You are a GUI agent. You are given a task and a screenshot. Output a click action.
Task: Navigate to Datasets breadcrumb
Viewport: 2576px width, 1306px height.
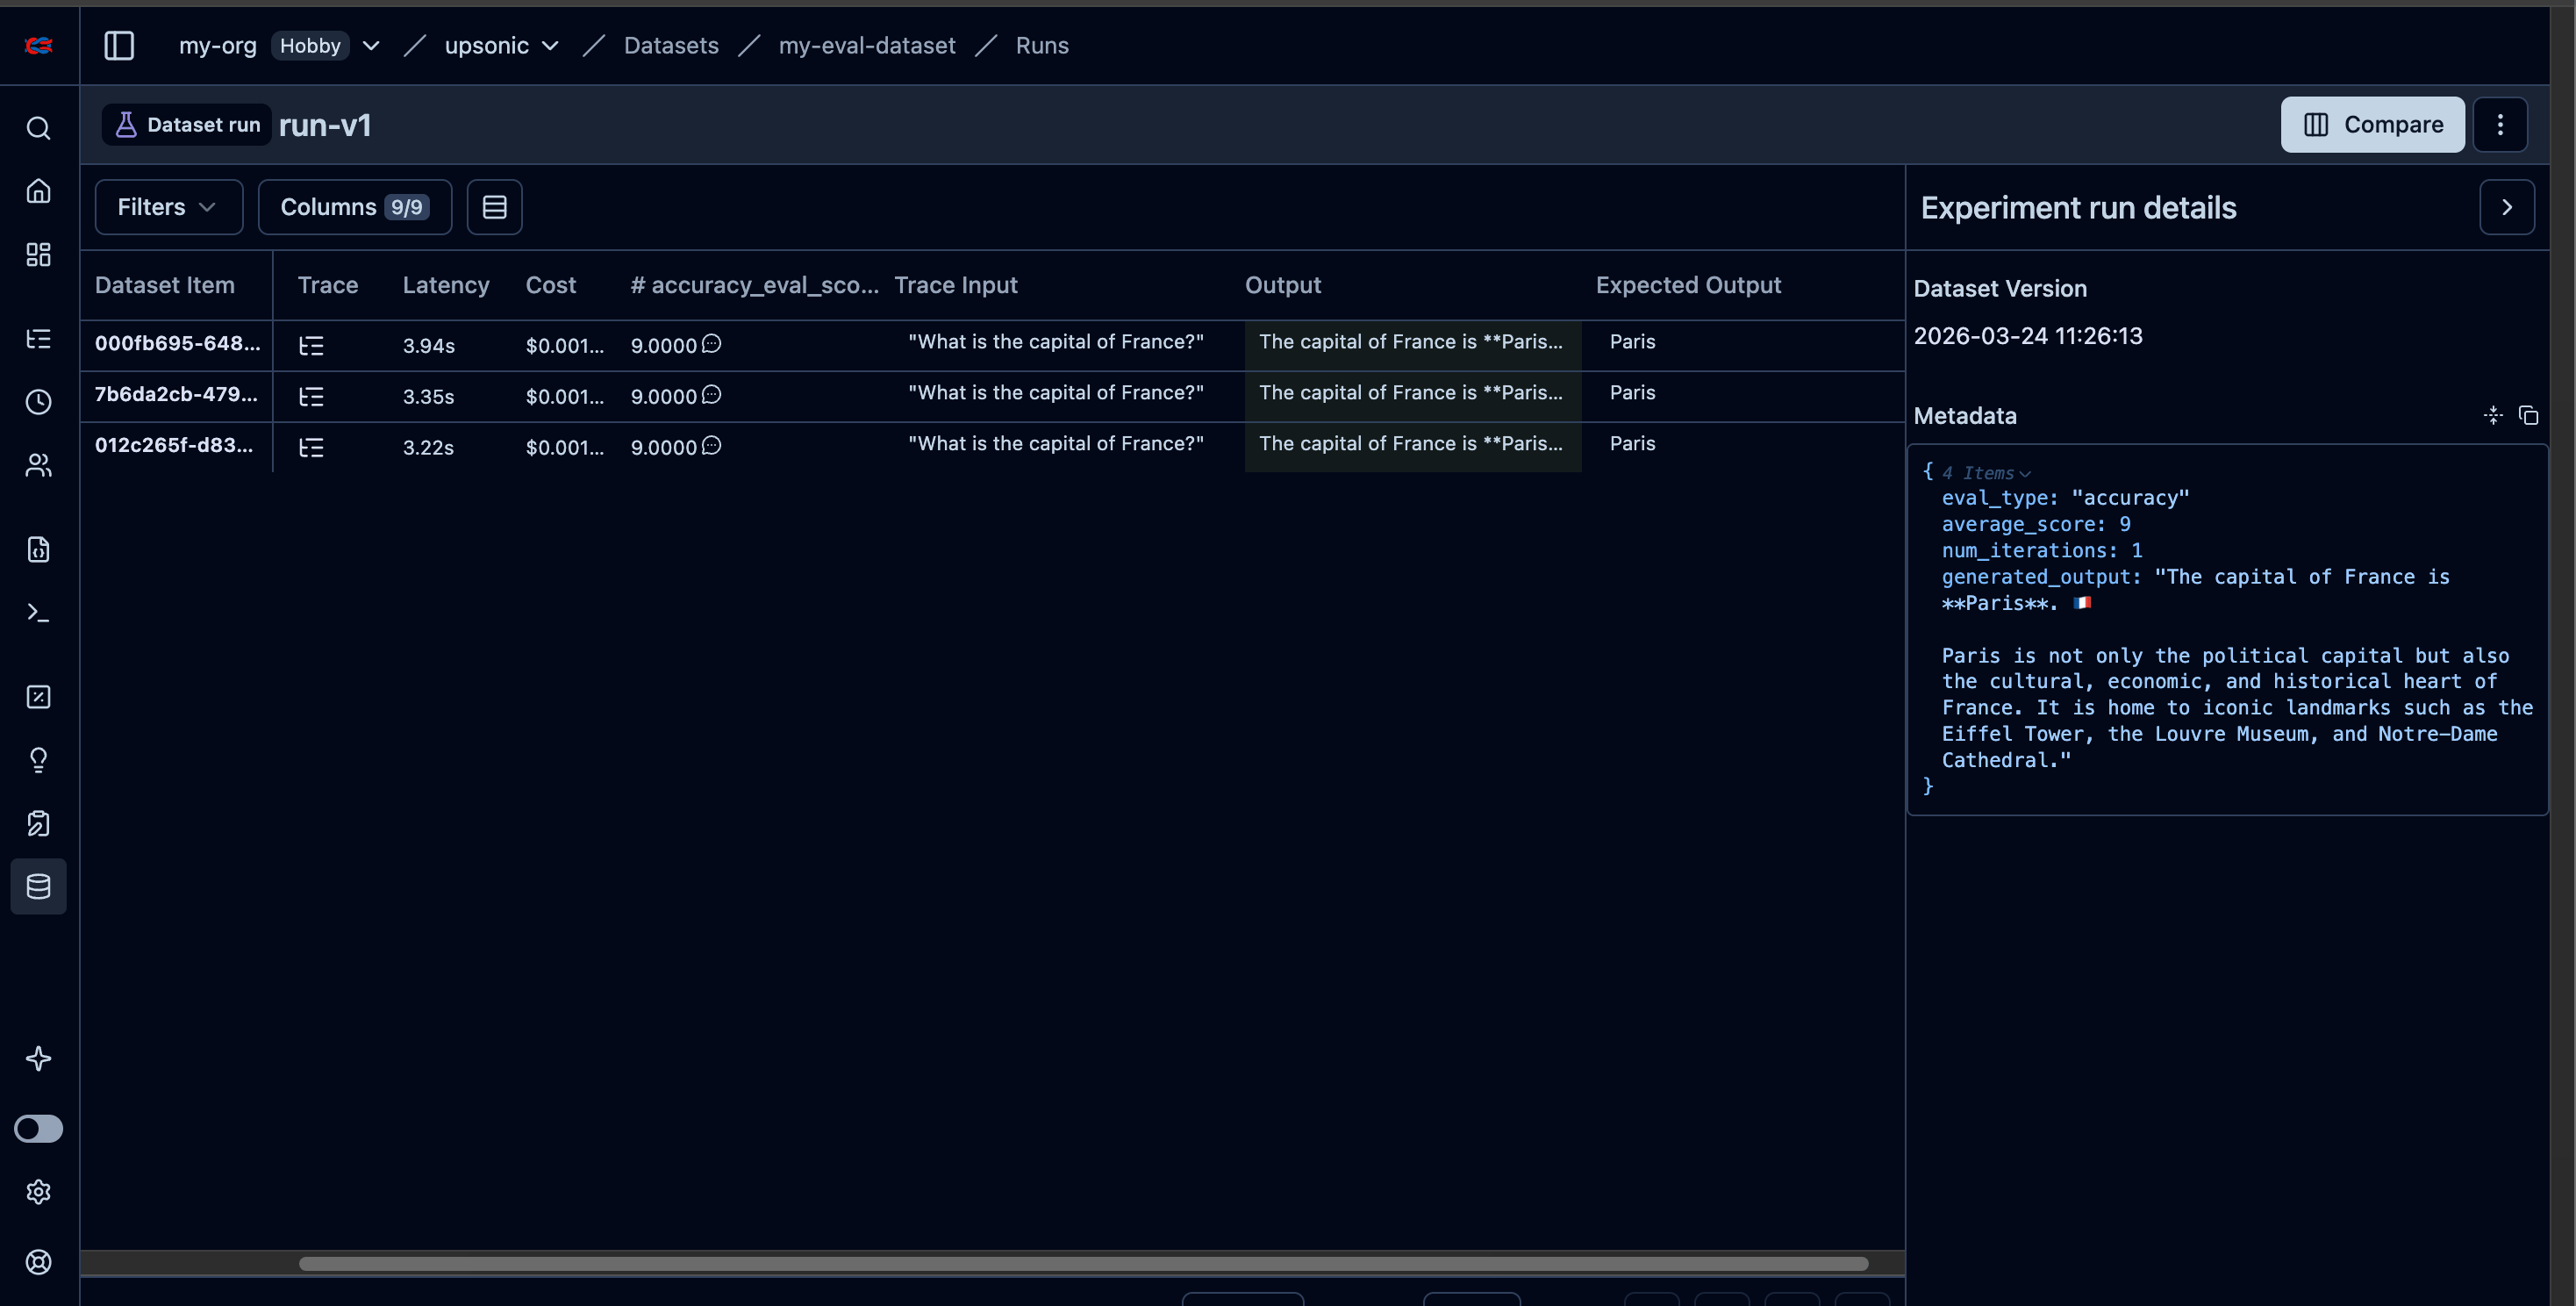pos(671,45)
